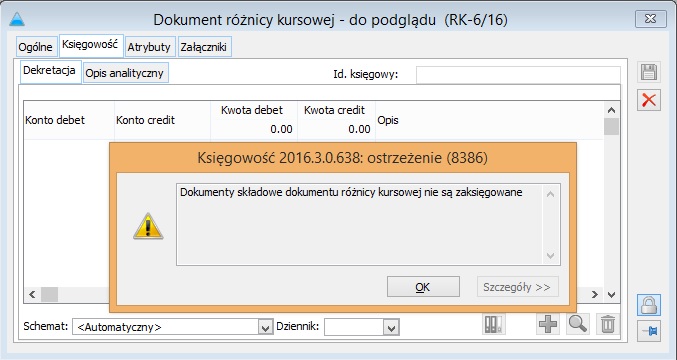Screen dimensions: 677x360
Task: Click the table scroll down arrow
Action: pos(611,295)
